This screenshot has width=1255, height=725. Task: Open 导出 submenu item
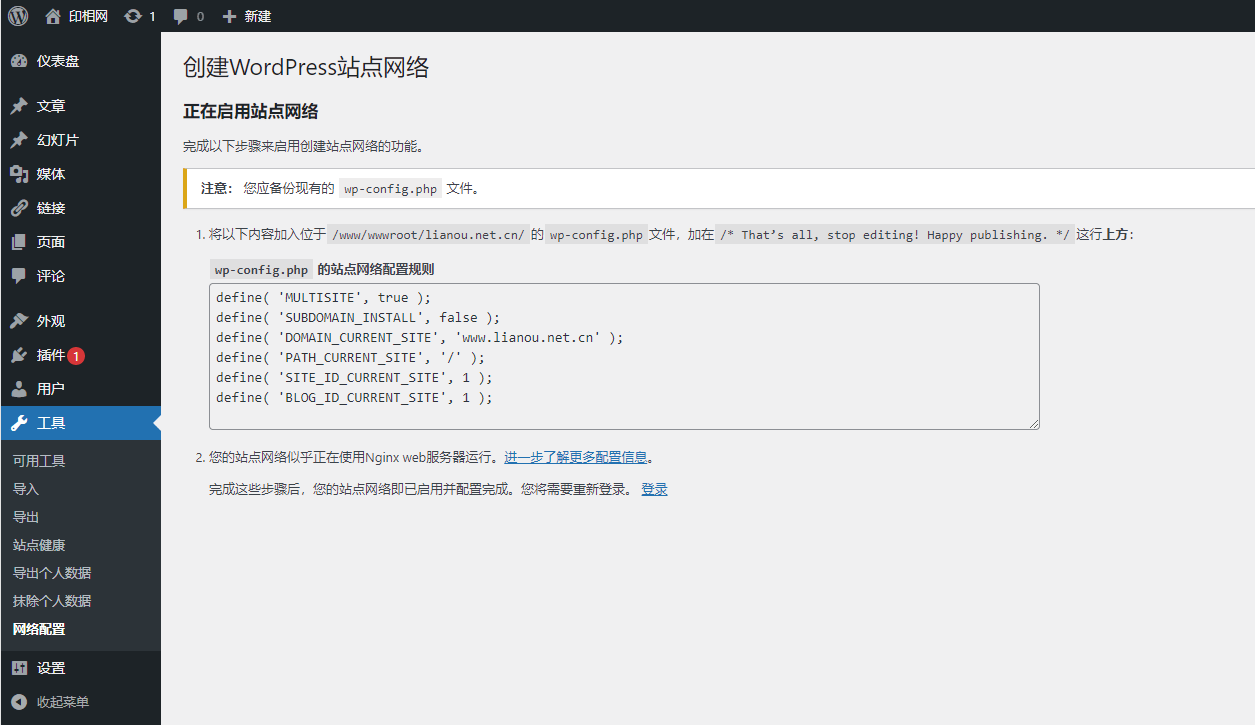[26, 517]
